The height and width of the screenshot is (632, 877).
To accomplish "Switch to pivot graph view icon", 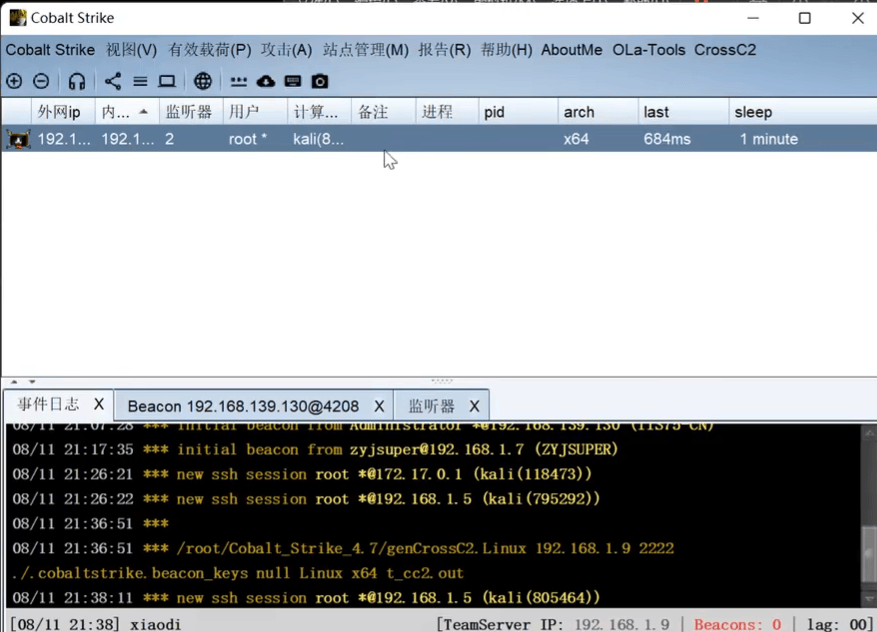I will pos(112,81).
